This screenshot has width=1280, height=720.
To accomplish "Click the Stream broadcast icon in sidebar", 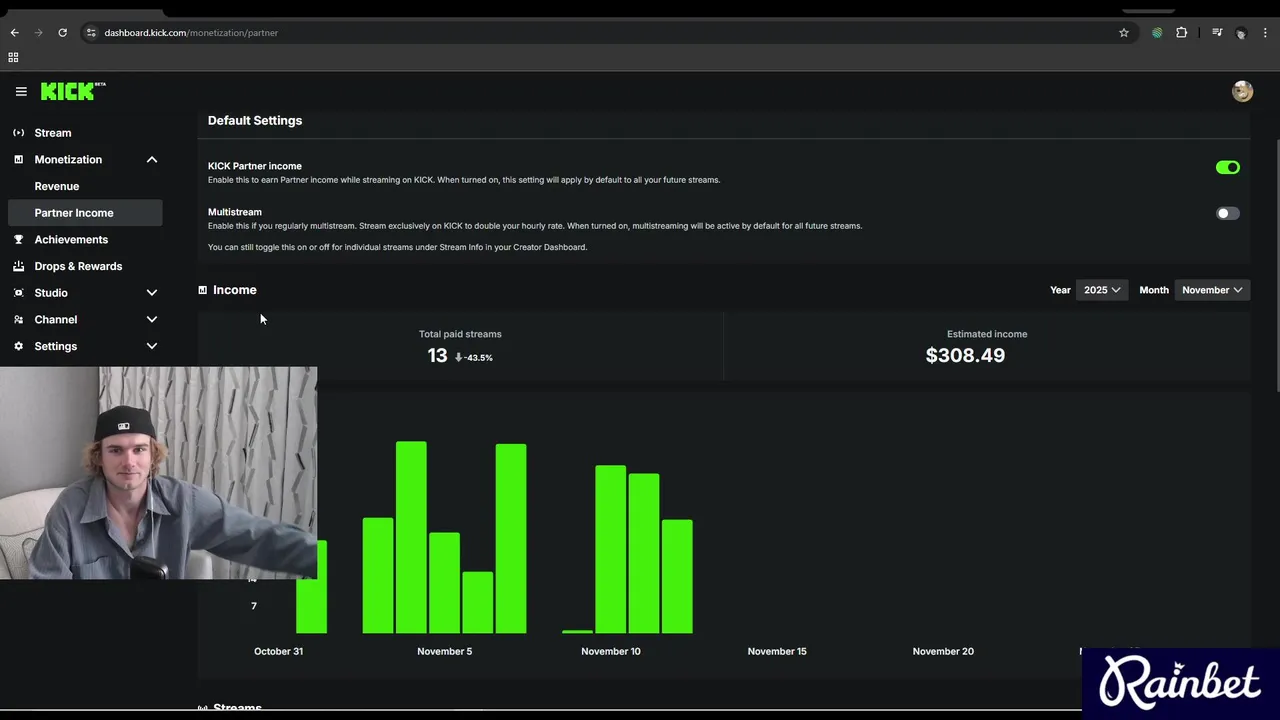I will pyautogui.click(x=18, y=133).
